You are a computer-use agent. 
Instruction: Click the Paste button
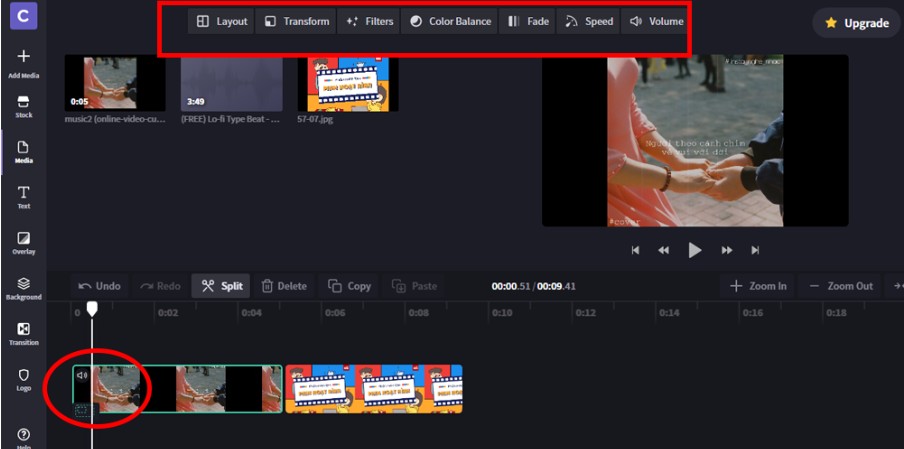tap(414, 286)
